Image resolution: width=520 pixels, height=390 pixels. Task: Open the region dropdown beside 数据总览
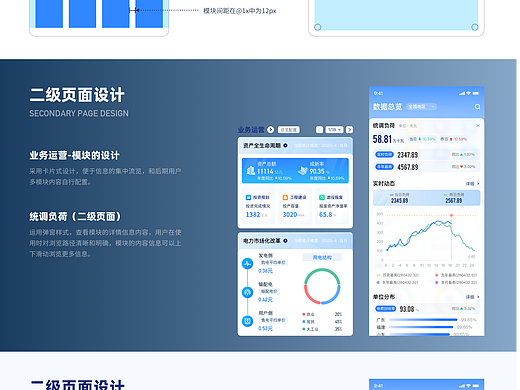[422, 107]
